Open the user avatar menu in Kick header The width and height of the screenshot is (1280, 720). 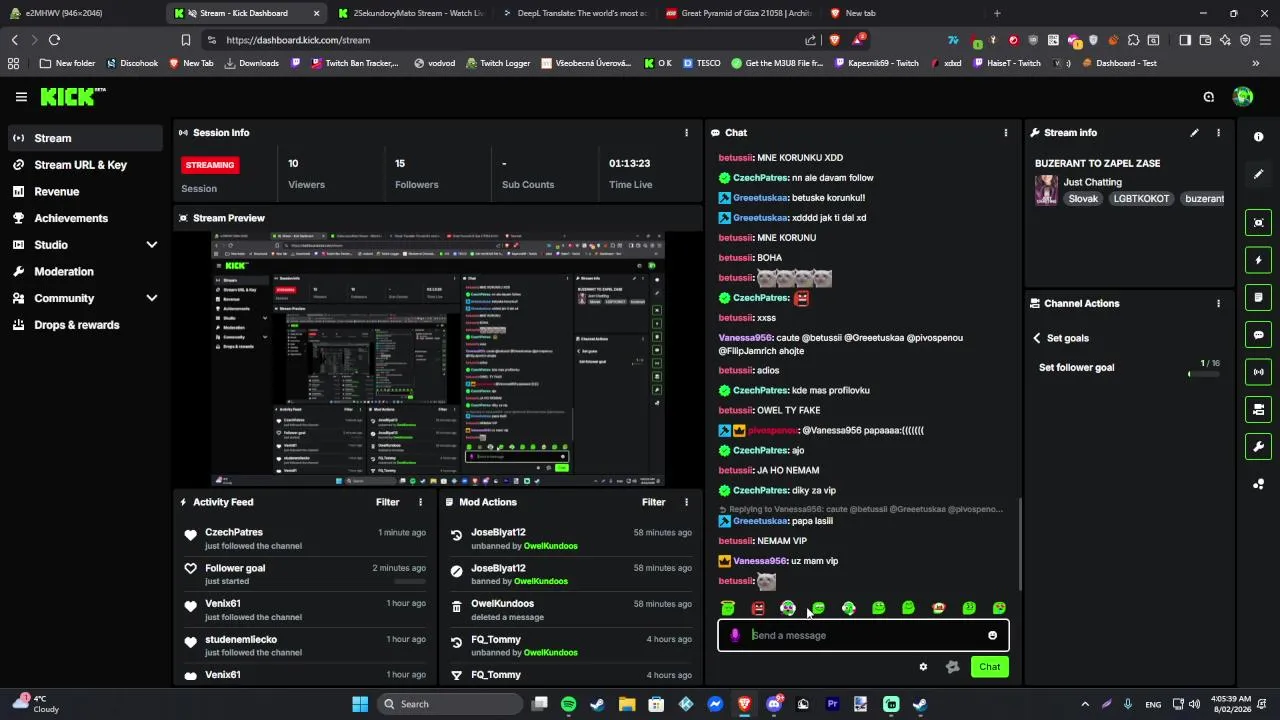pyautogui.click(x=1243, y=97)
